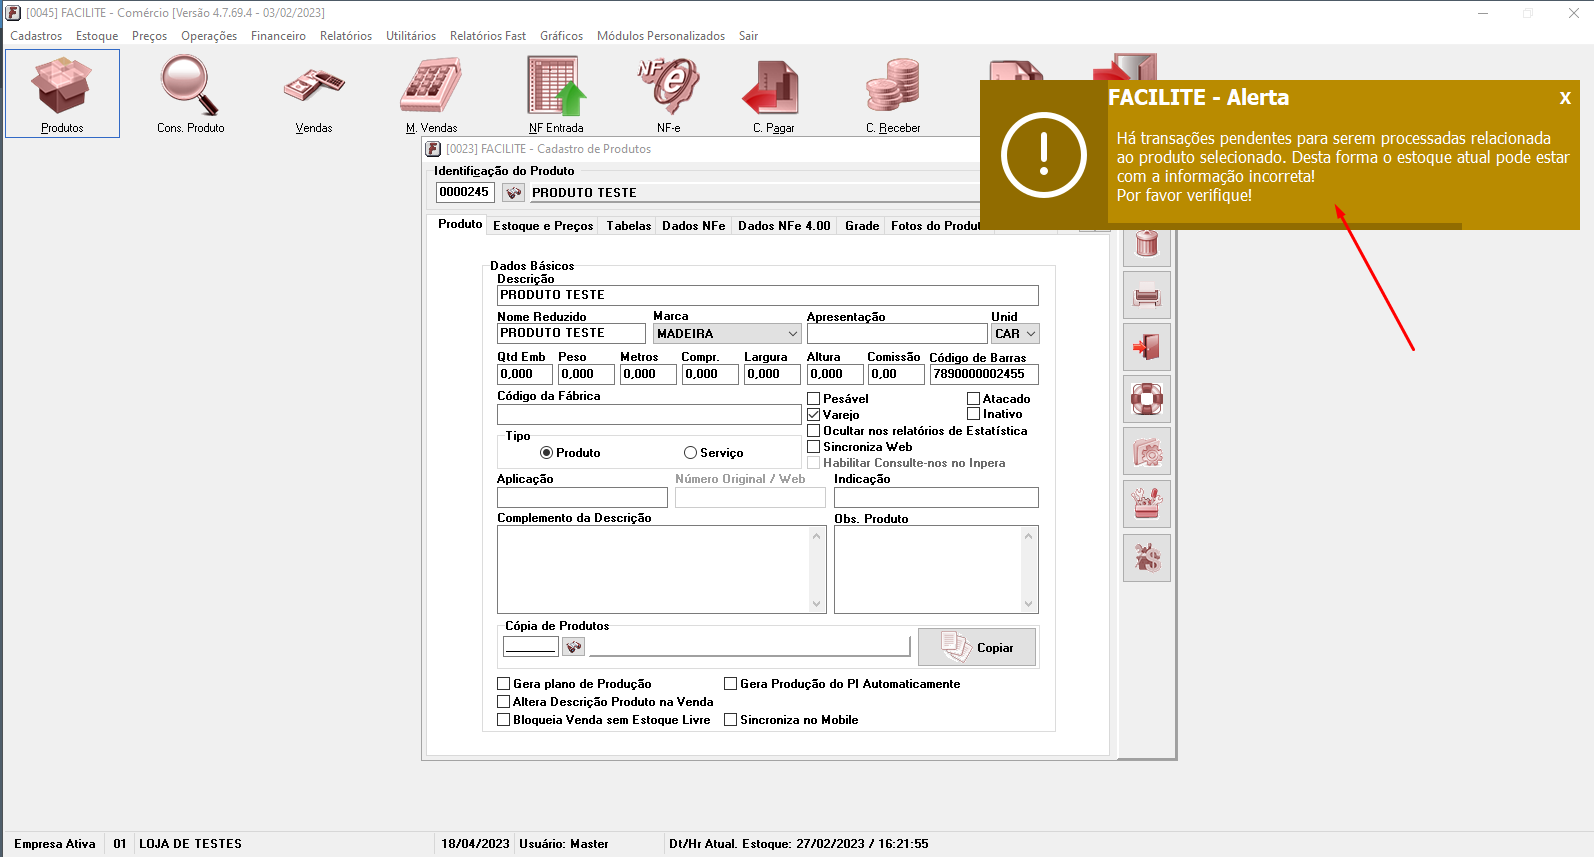Click the dollar sign icon in sidebar

coord(1147,557)
